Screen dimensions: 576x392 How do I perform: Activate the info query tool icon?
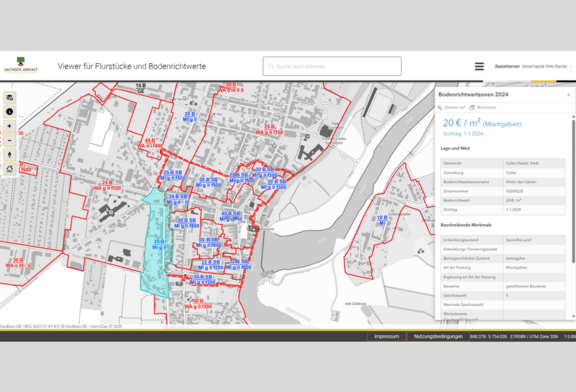[x=10, y=112]
